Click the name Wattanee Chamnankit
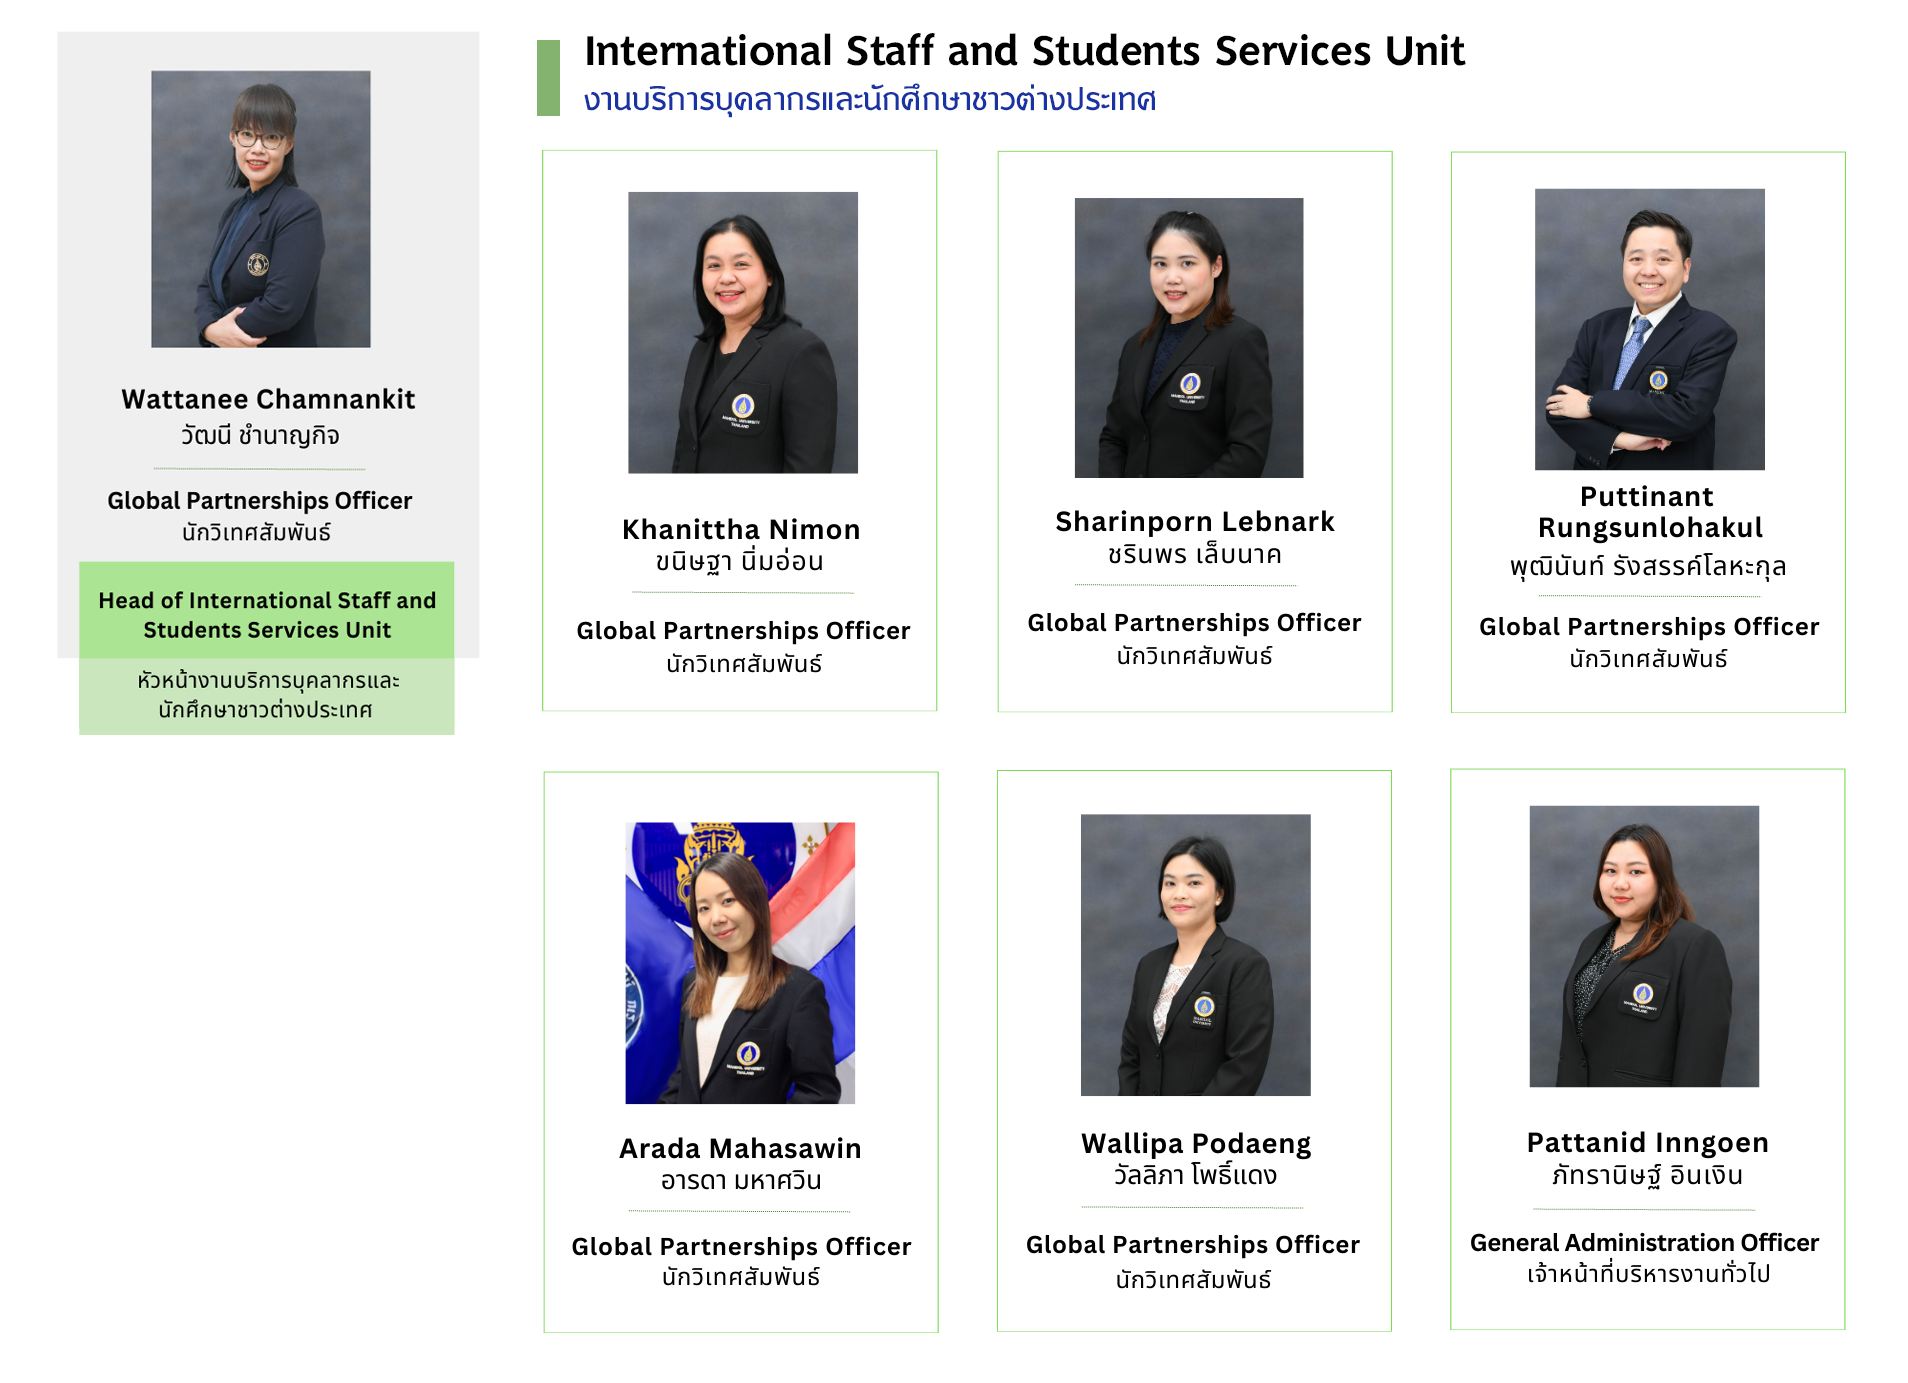Viewport: 1908px width, 1383px height. (268, 399)
